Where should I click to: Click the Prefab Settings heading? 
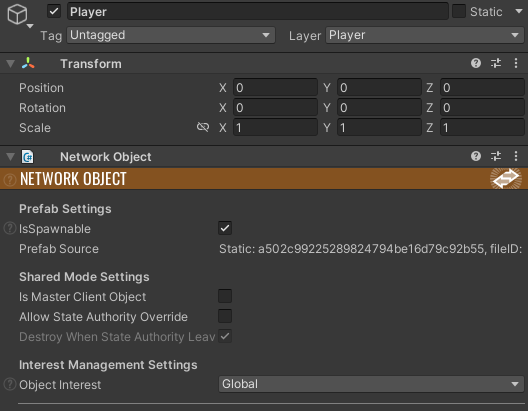pyautogui.click(x=65, y=209)
